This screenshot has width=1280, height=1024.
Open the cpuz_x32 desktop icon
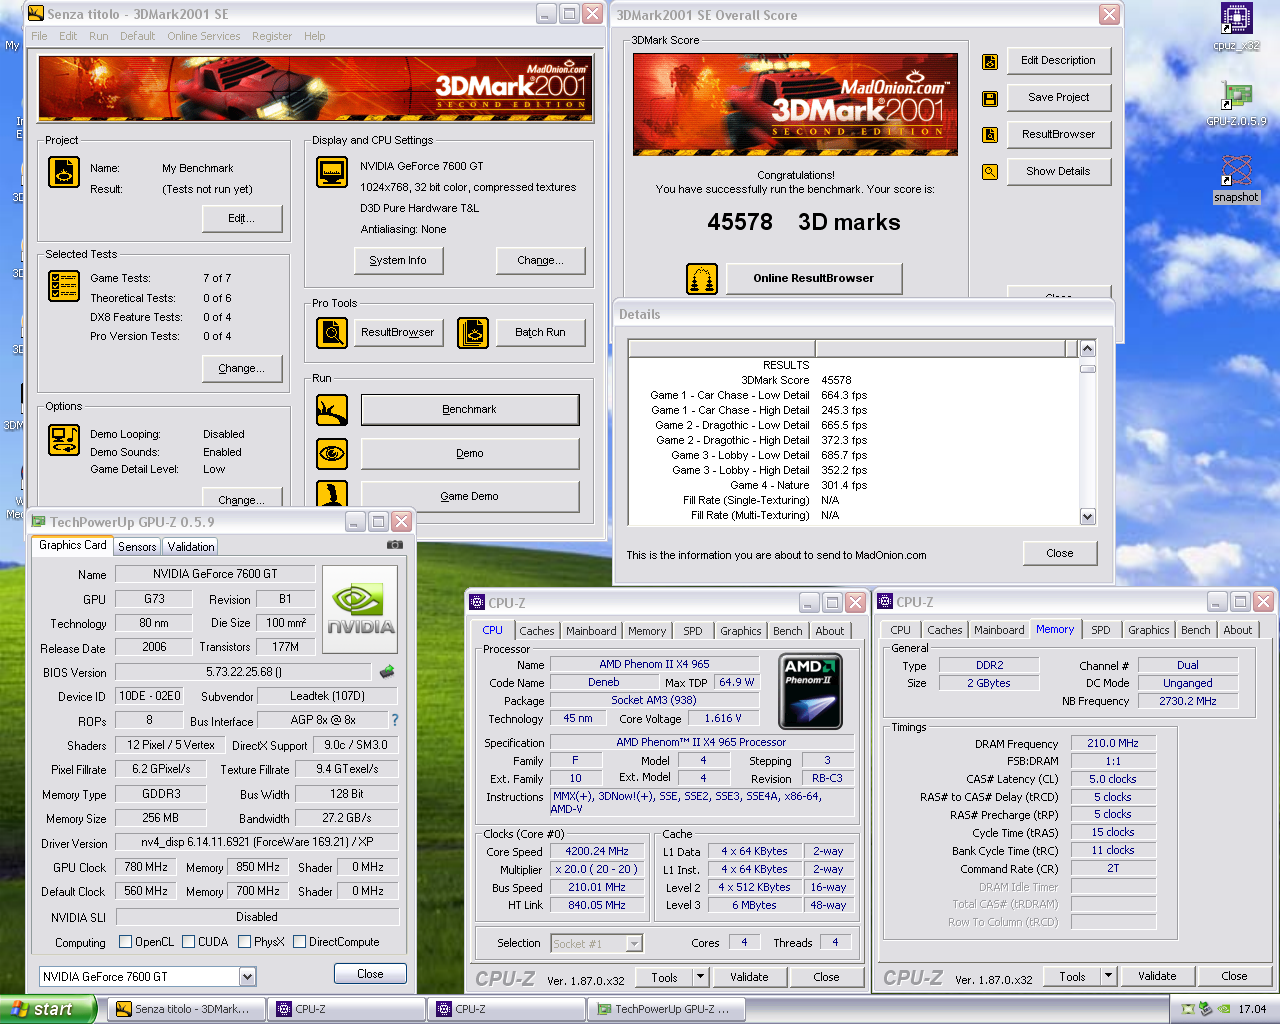click(x=1236, y=27)
